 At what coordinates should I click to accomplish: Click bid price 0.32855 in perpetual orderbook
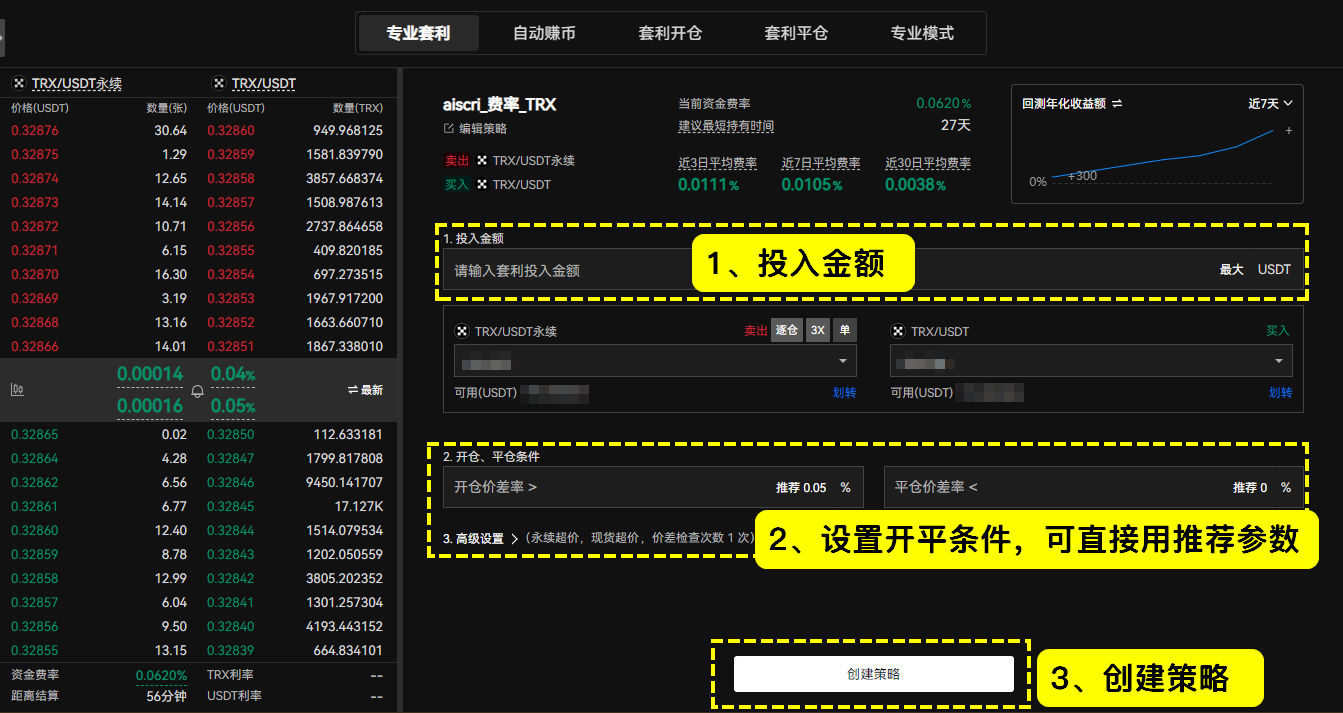(x=35, y=651)
